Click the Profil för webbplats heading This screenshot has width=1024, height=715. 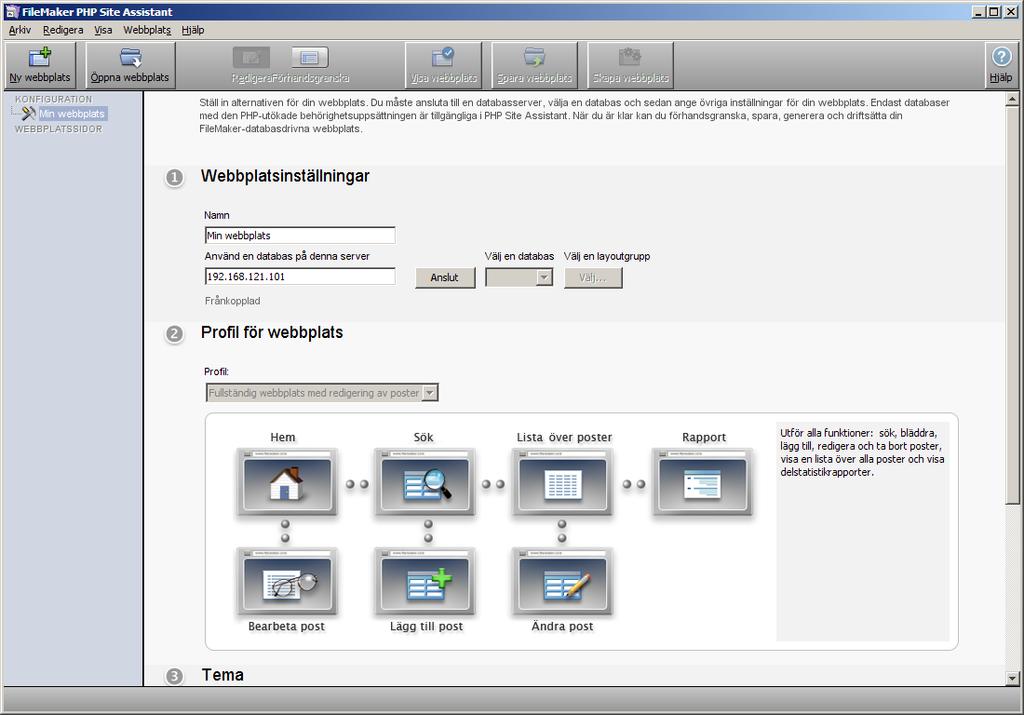point(272,332)
